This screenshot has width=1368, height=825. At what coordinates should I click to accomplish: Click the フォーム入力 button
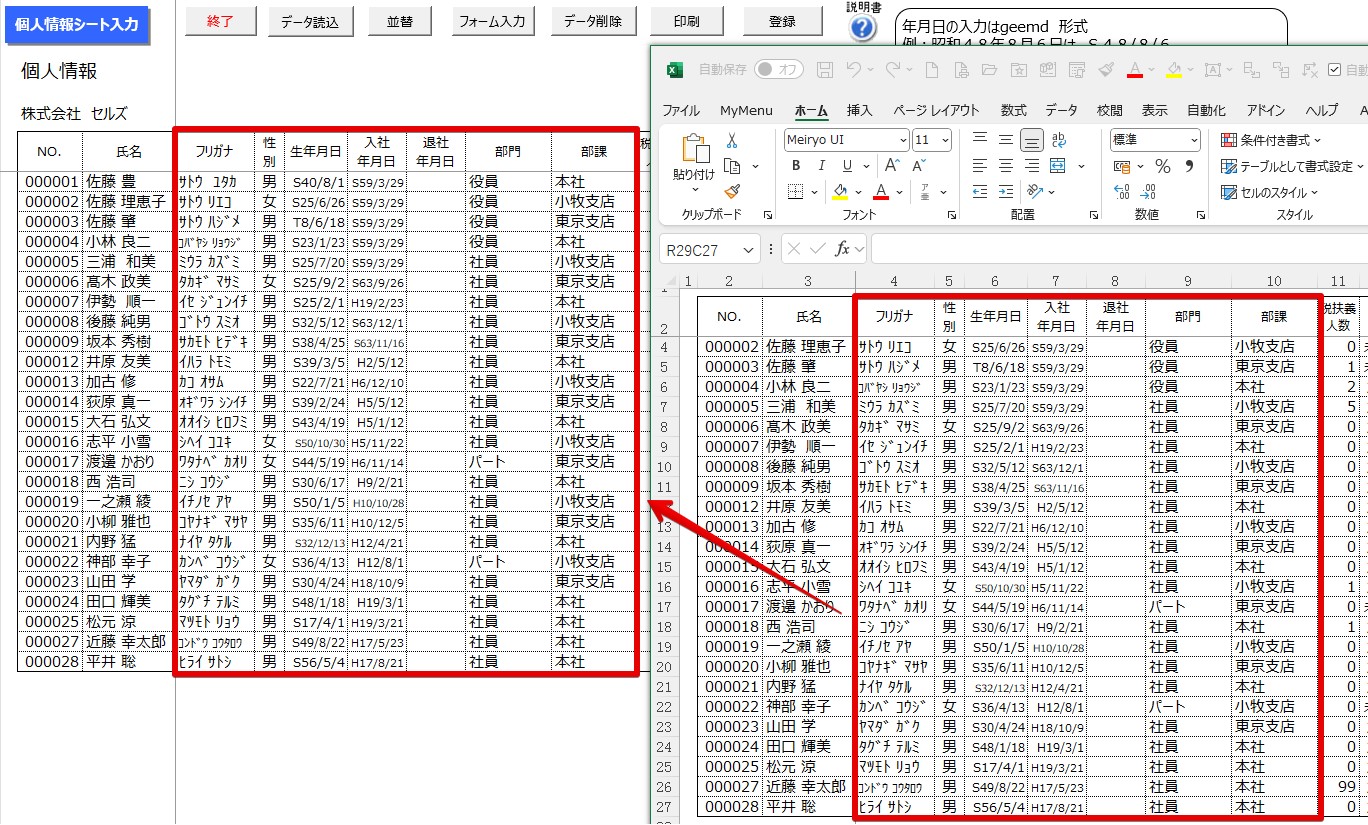pyautogui.click(x=493, y=21)
